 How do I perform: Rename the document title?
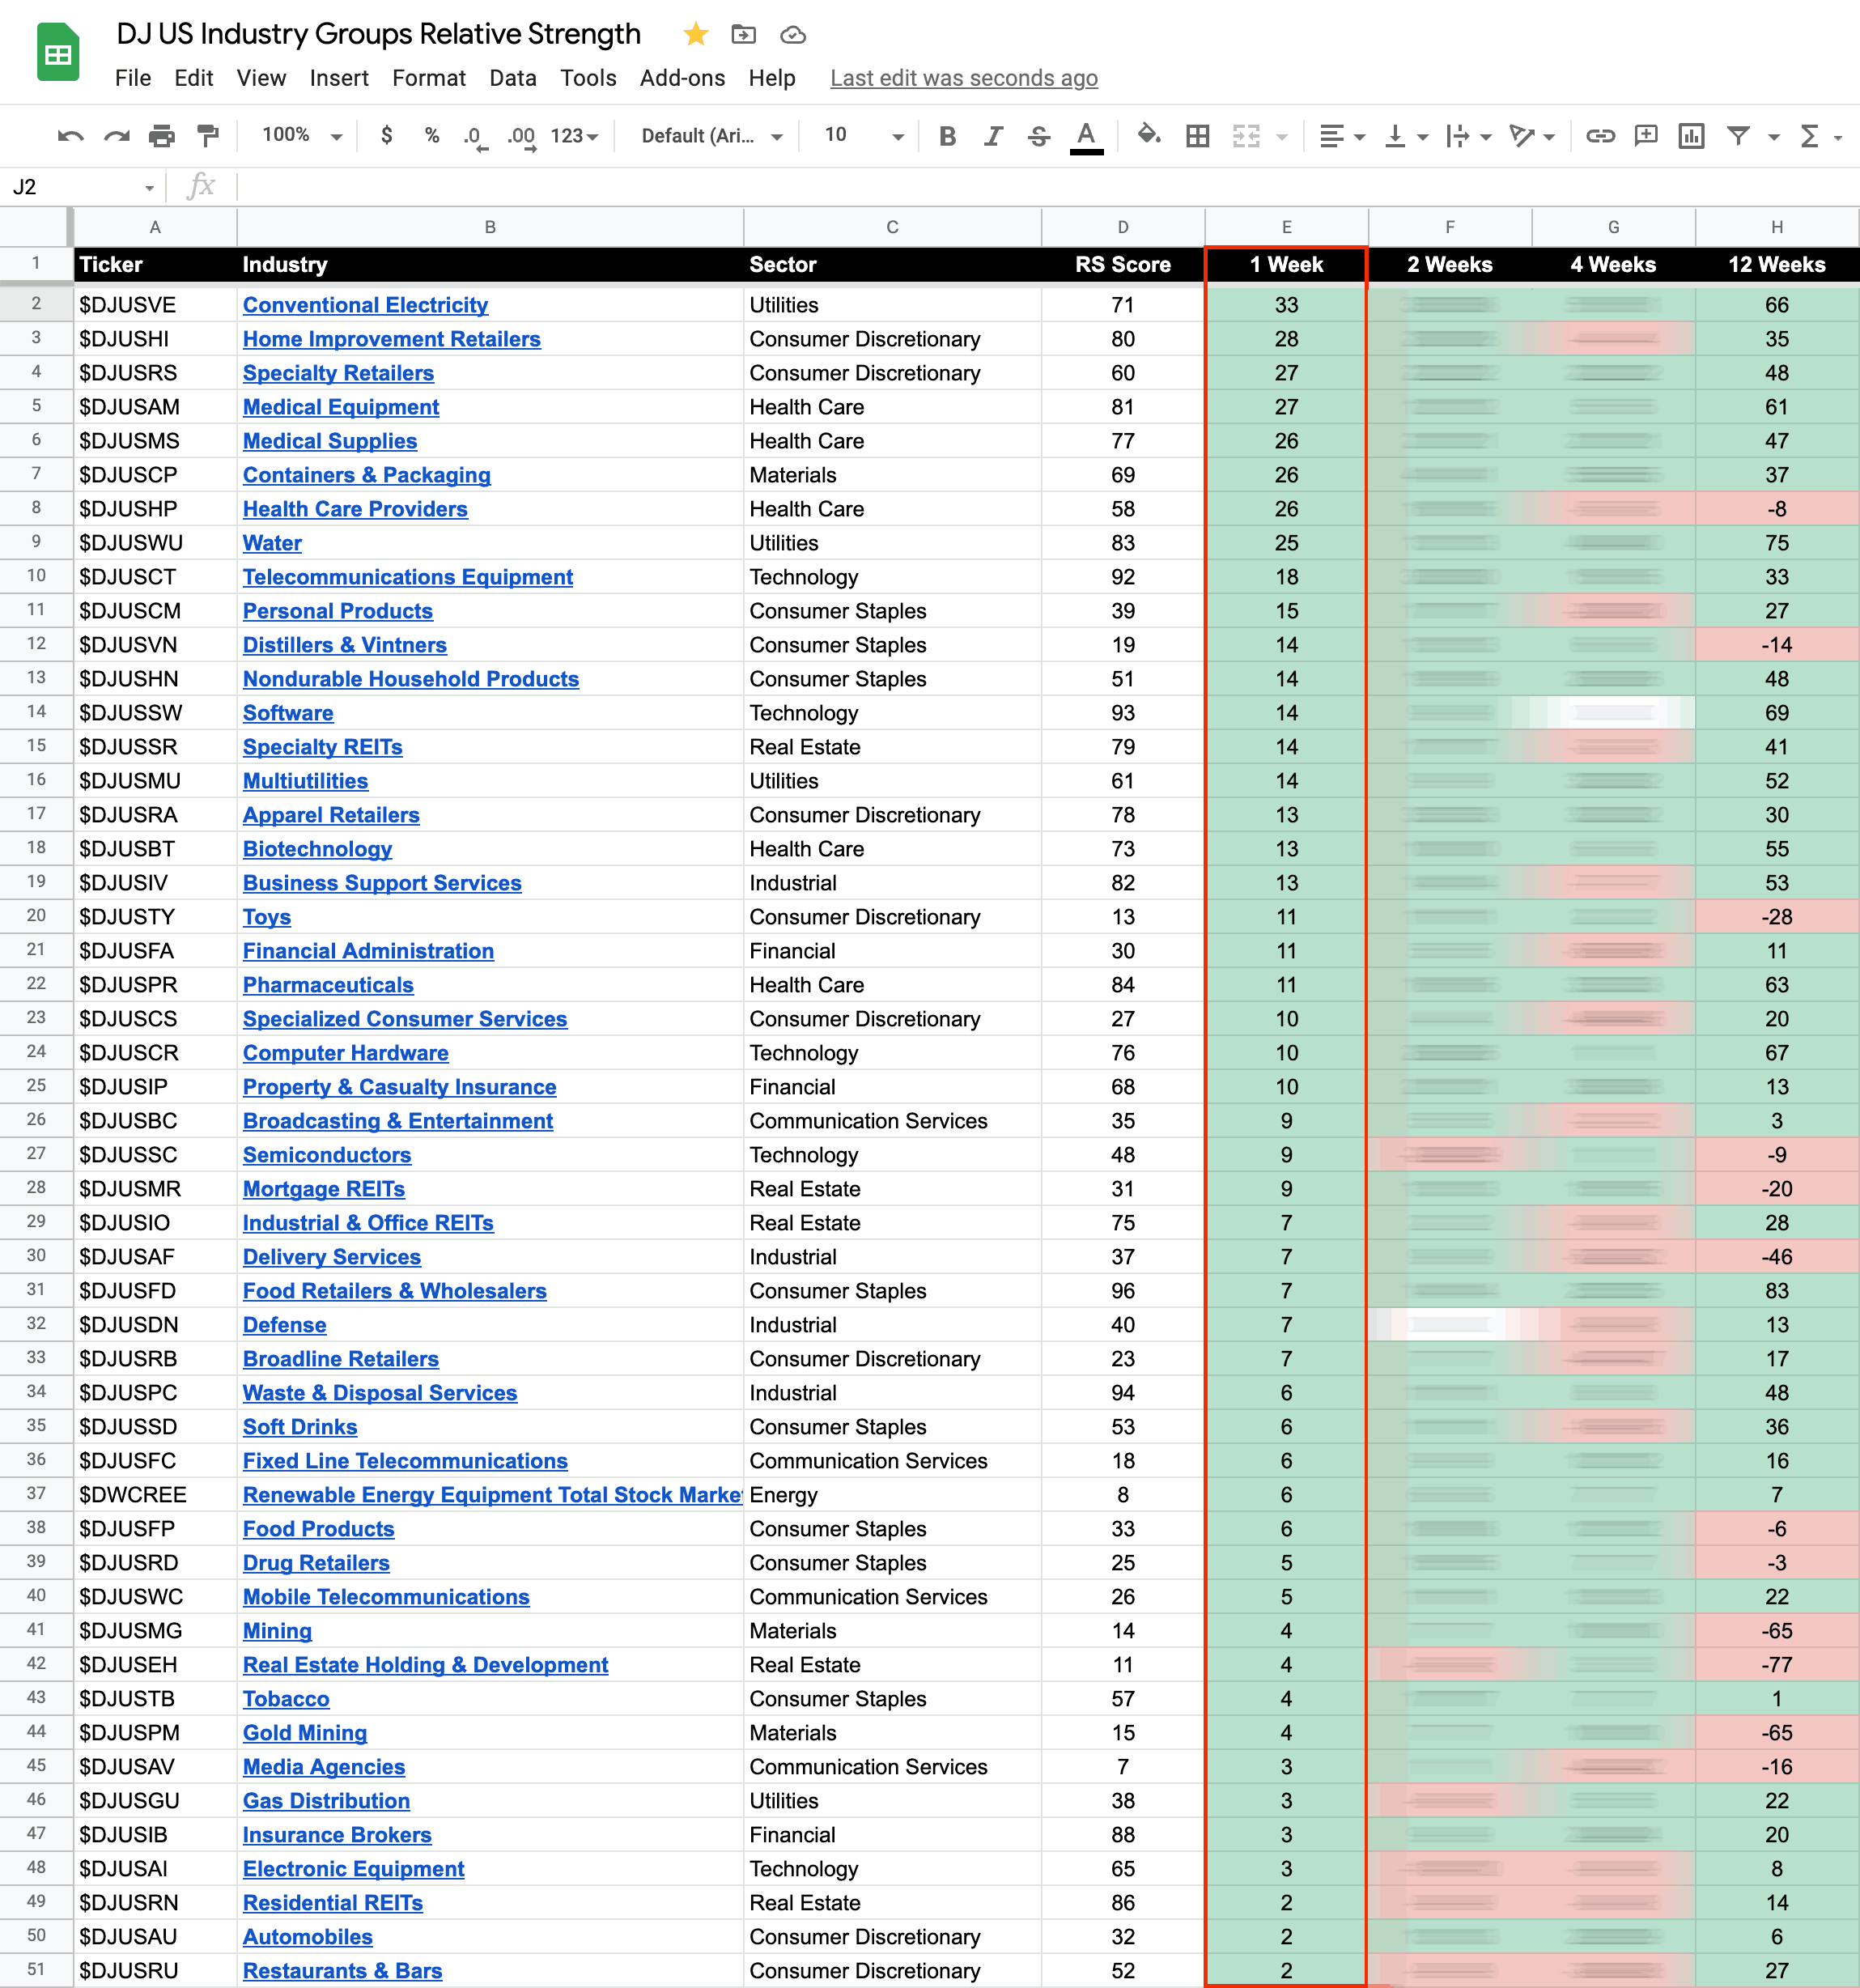[378, 34]
